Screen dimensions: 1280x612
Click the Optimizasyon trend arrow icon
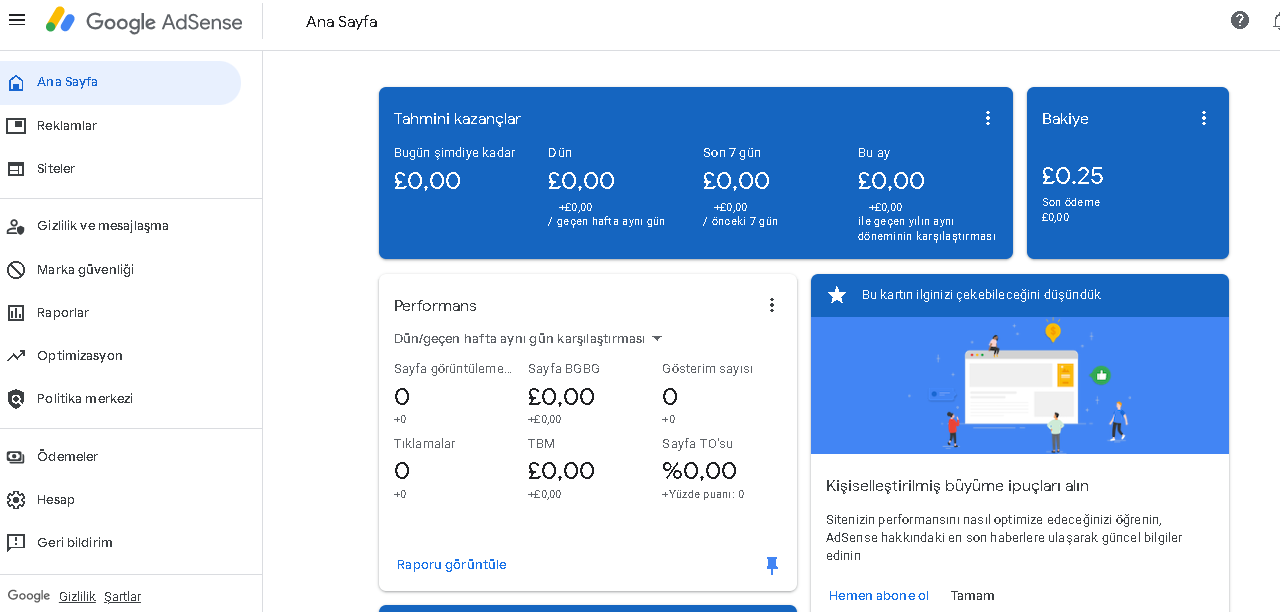coord(16,356)
